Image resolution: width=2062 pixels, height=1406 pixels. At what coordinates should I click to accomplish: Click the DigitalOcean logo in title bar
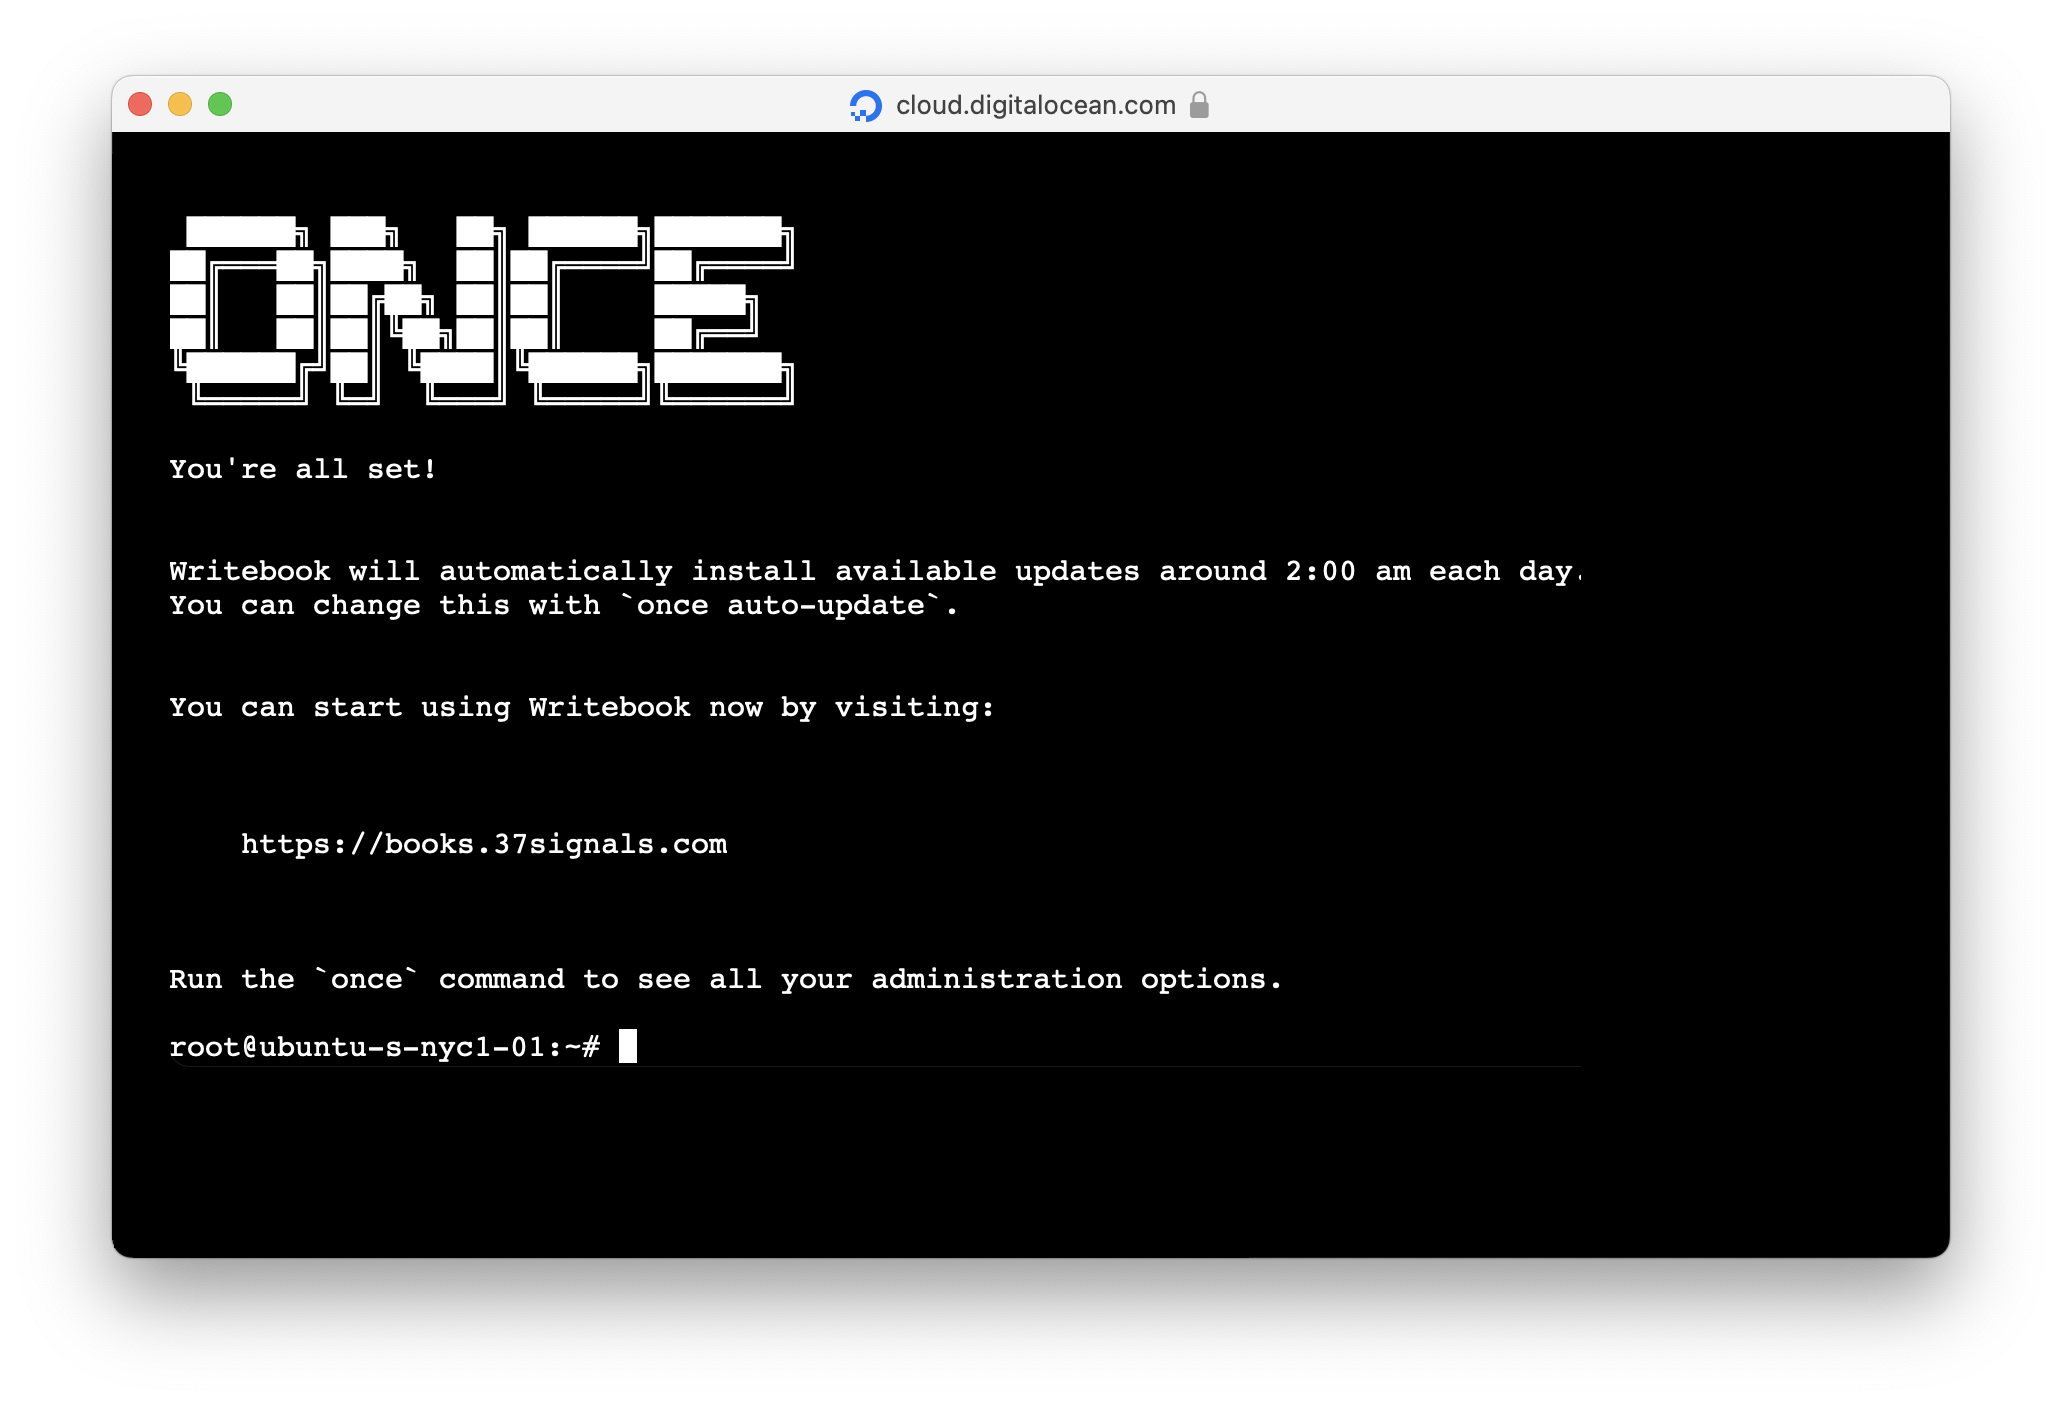point(865,105)
